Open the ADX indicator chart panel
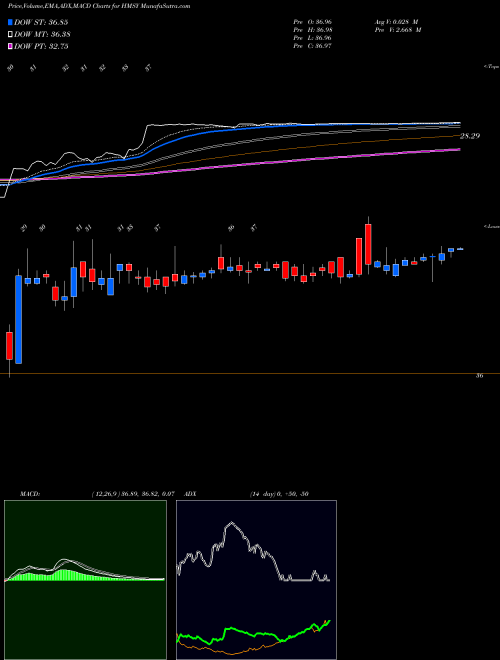 (x=256, y=580)
